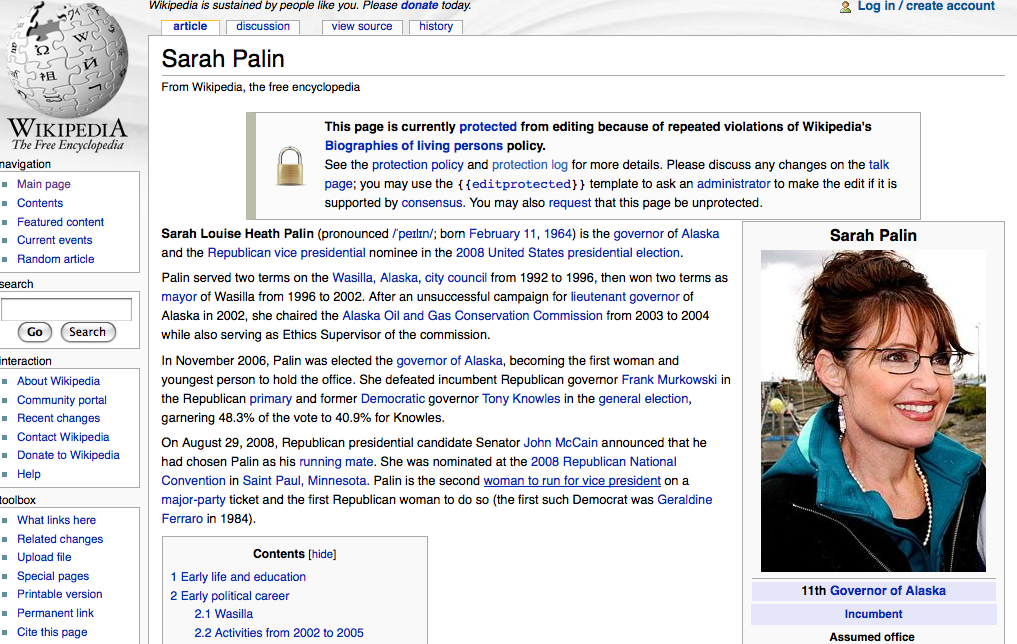Open Contact Wikipedia link
Viewport: 1017px width, 644px height.
click(x=63, y=437)
